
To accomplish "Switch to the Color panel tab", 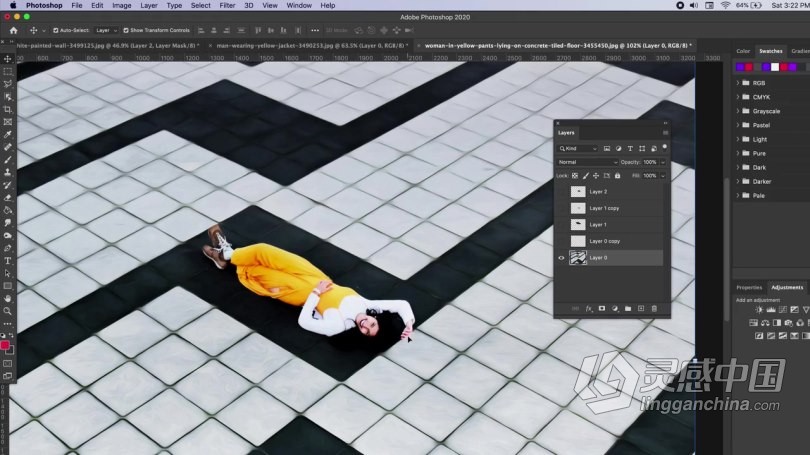I will [x=743, y=51].
